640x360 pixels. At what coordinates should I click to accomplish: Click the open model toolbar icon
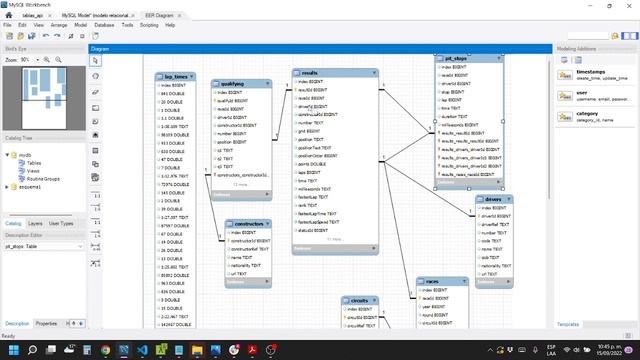(x=20, y=36)
